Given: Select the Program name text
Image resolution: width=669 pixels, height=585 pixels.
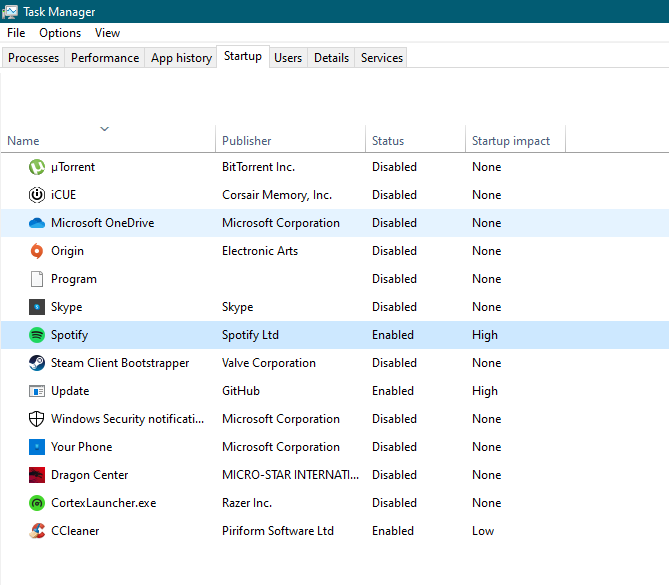Looking at the screenshot, I should coord(74,279).
